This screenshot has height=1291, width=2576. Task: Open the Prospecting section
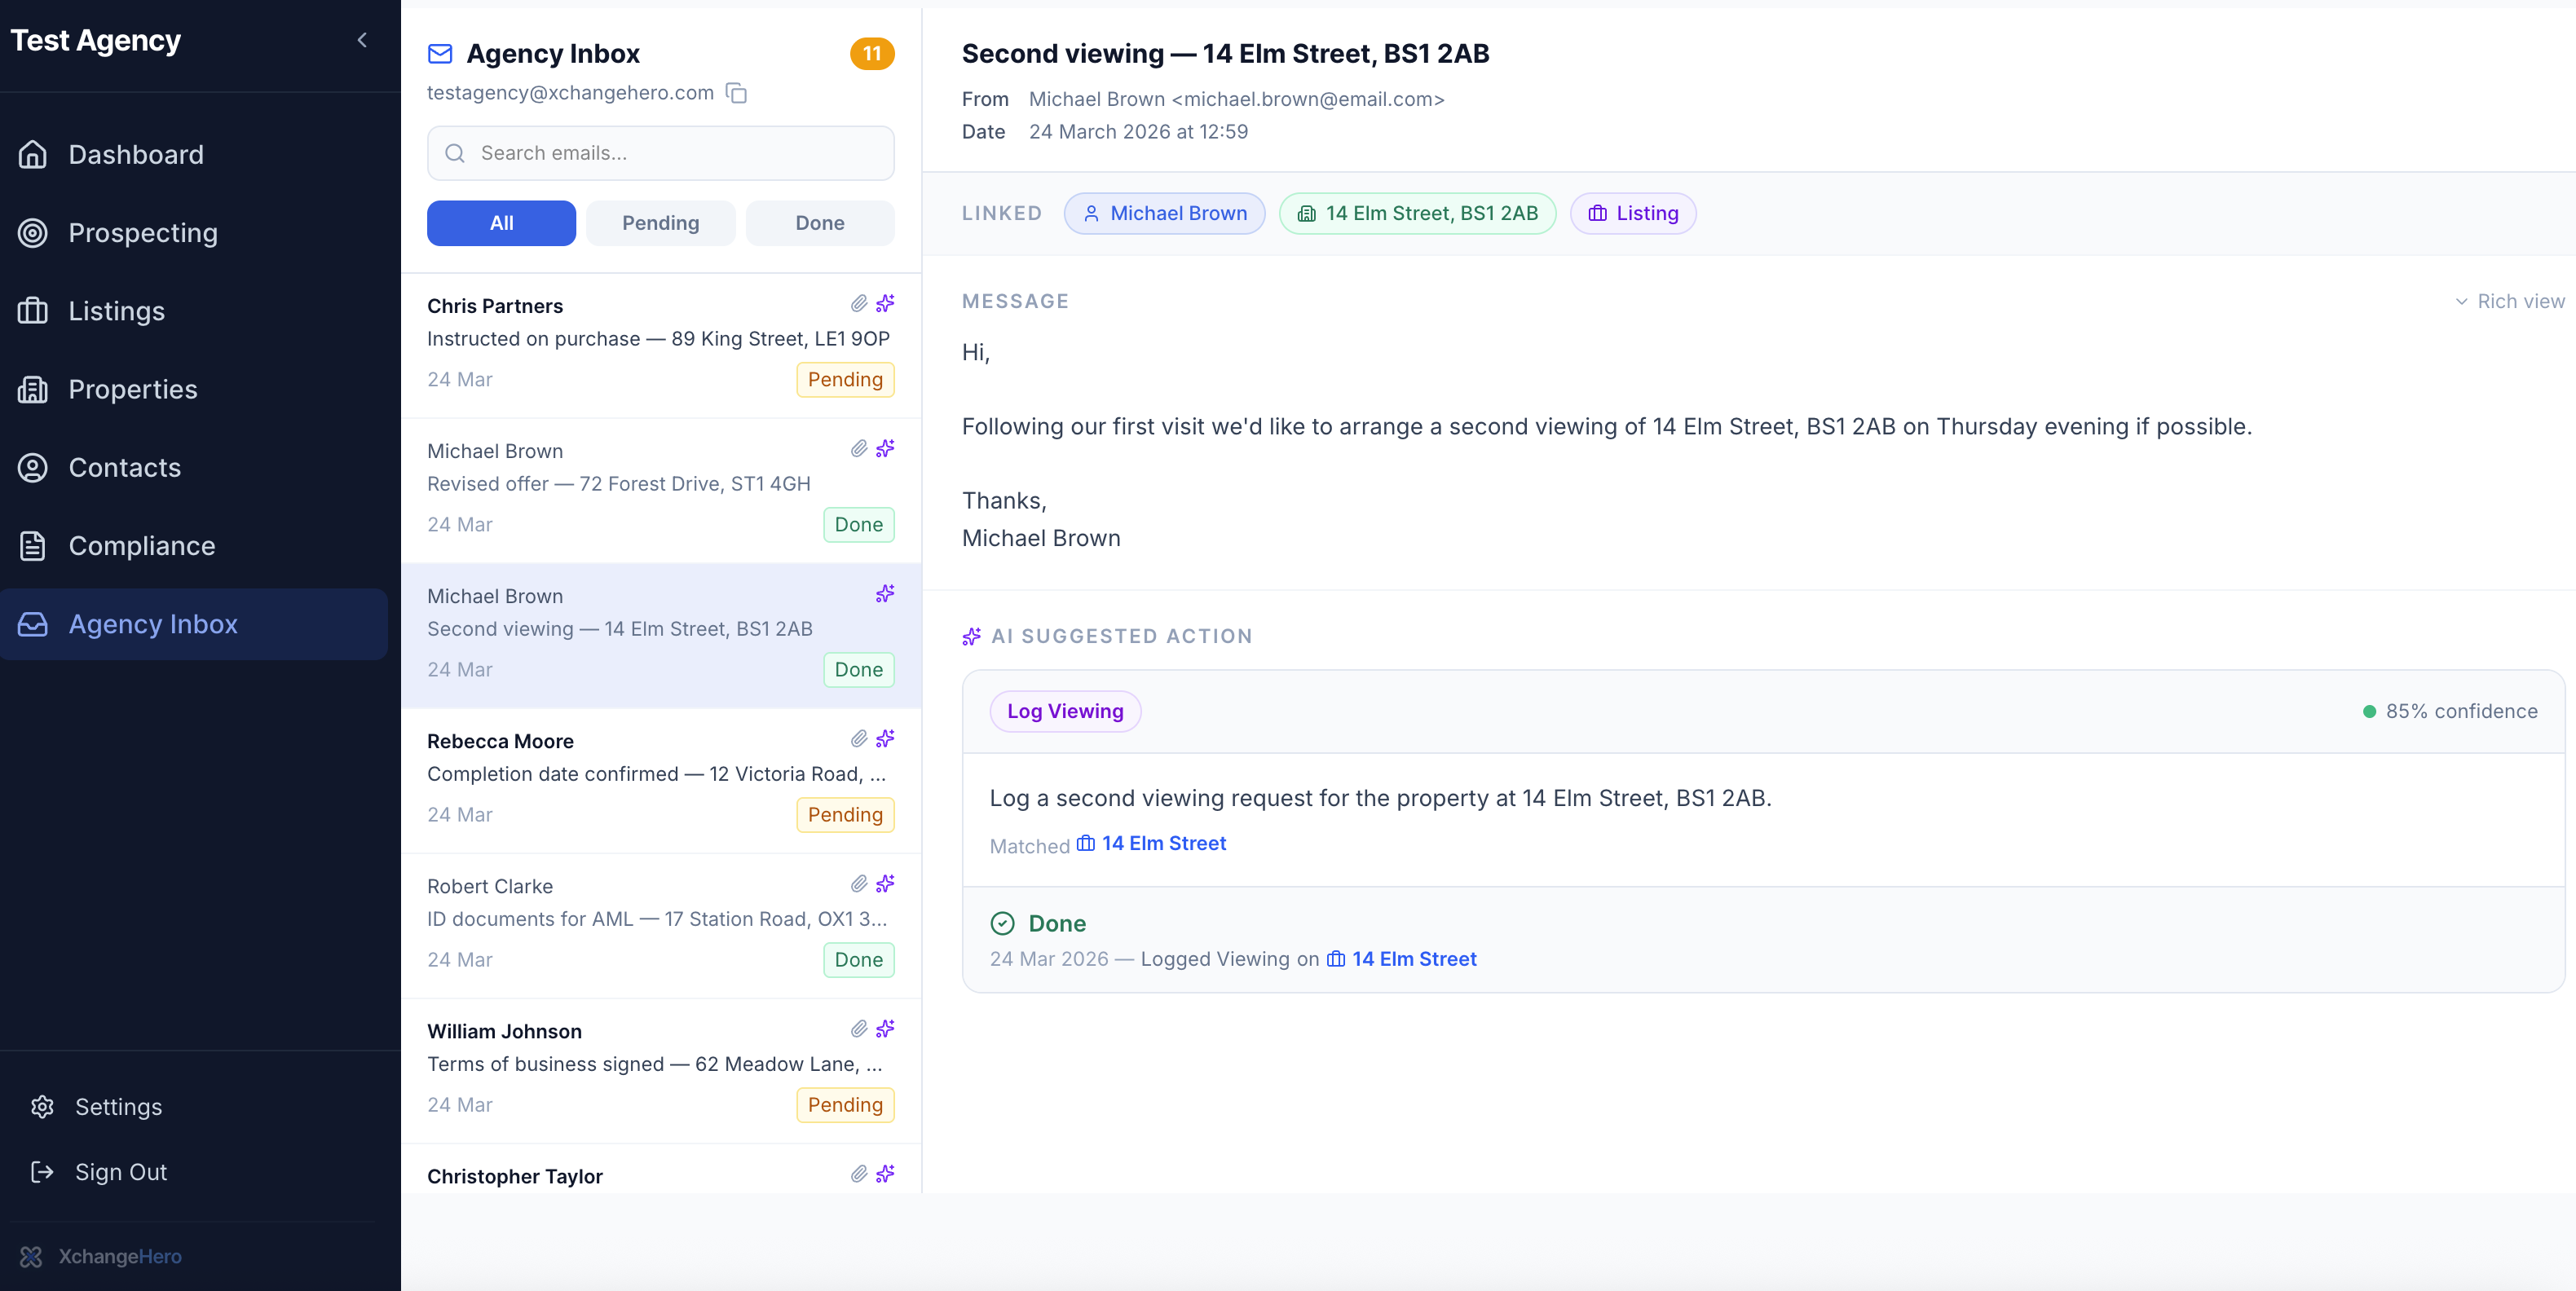click(142, 232)
